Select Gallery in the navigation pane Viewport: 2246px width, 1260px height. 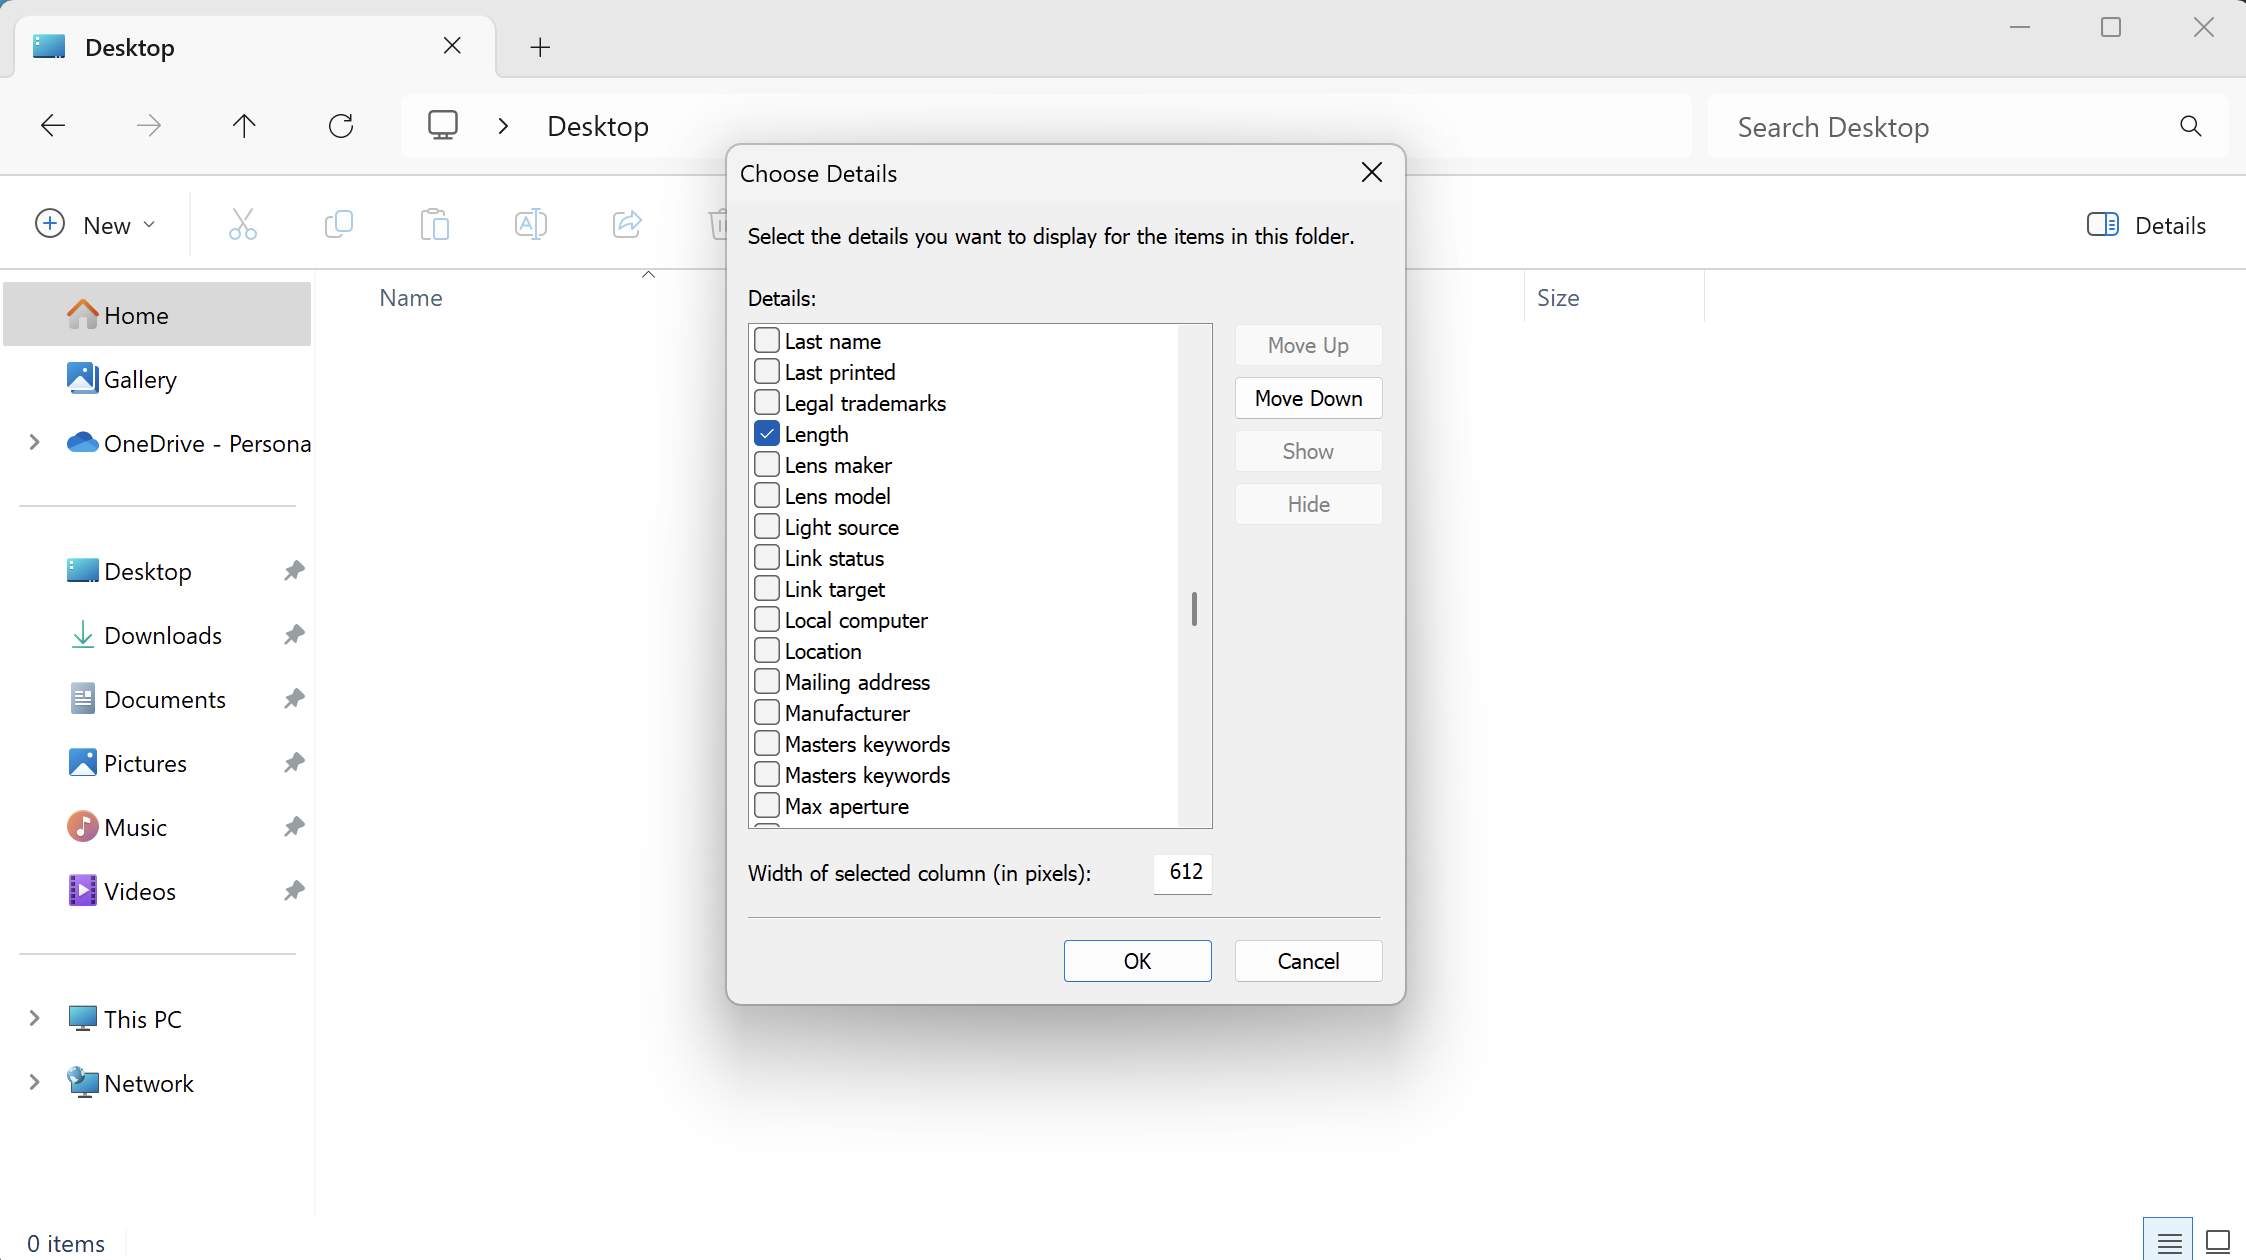pyautogui.click(x=140, y=380)
